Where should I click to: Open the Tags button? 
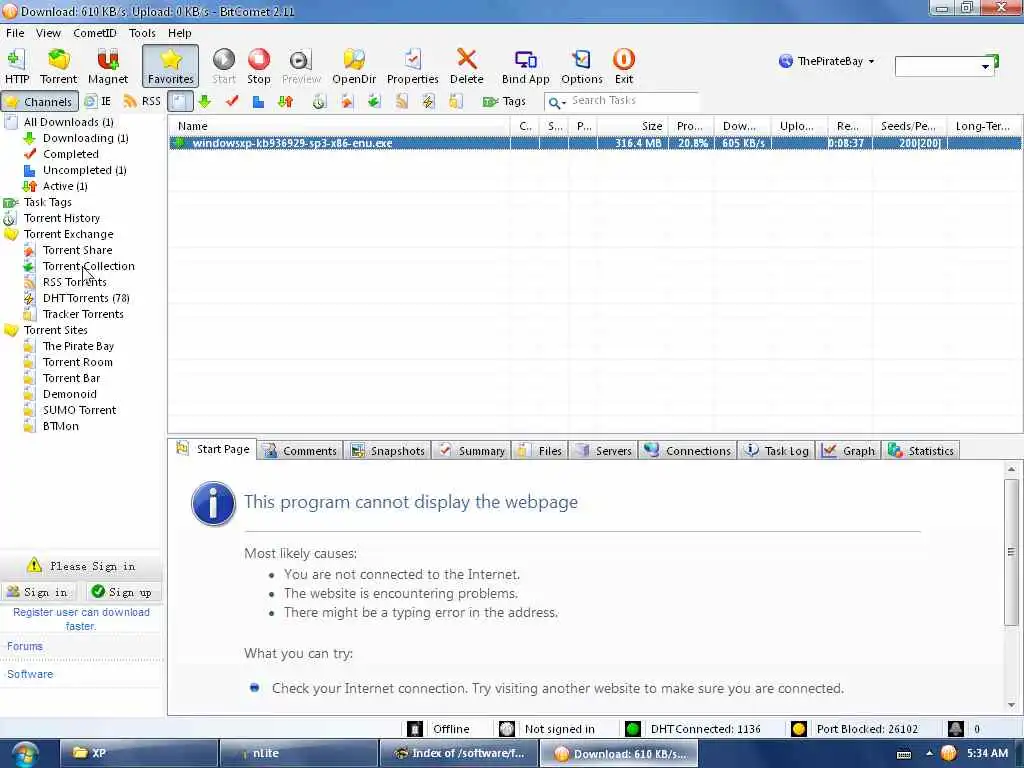(504, 101)
